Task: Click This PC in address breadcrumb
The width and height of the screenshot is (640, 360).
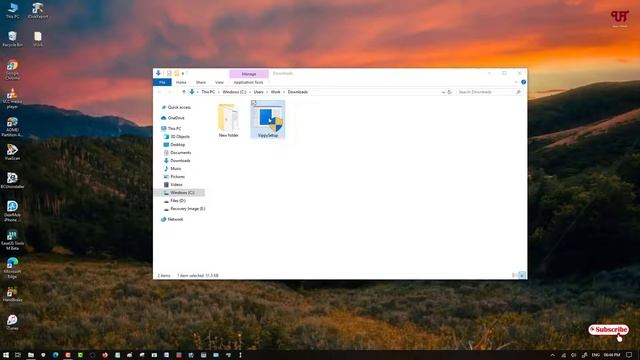Action: [208, 92]
